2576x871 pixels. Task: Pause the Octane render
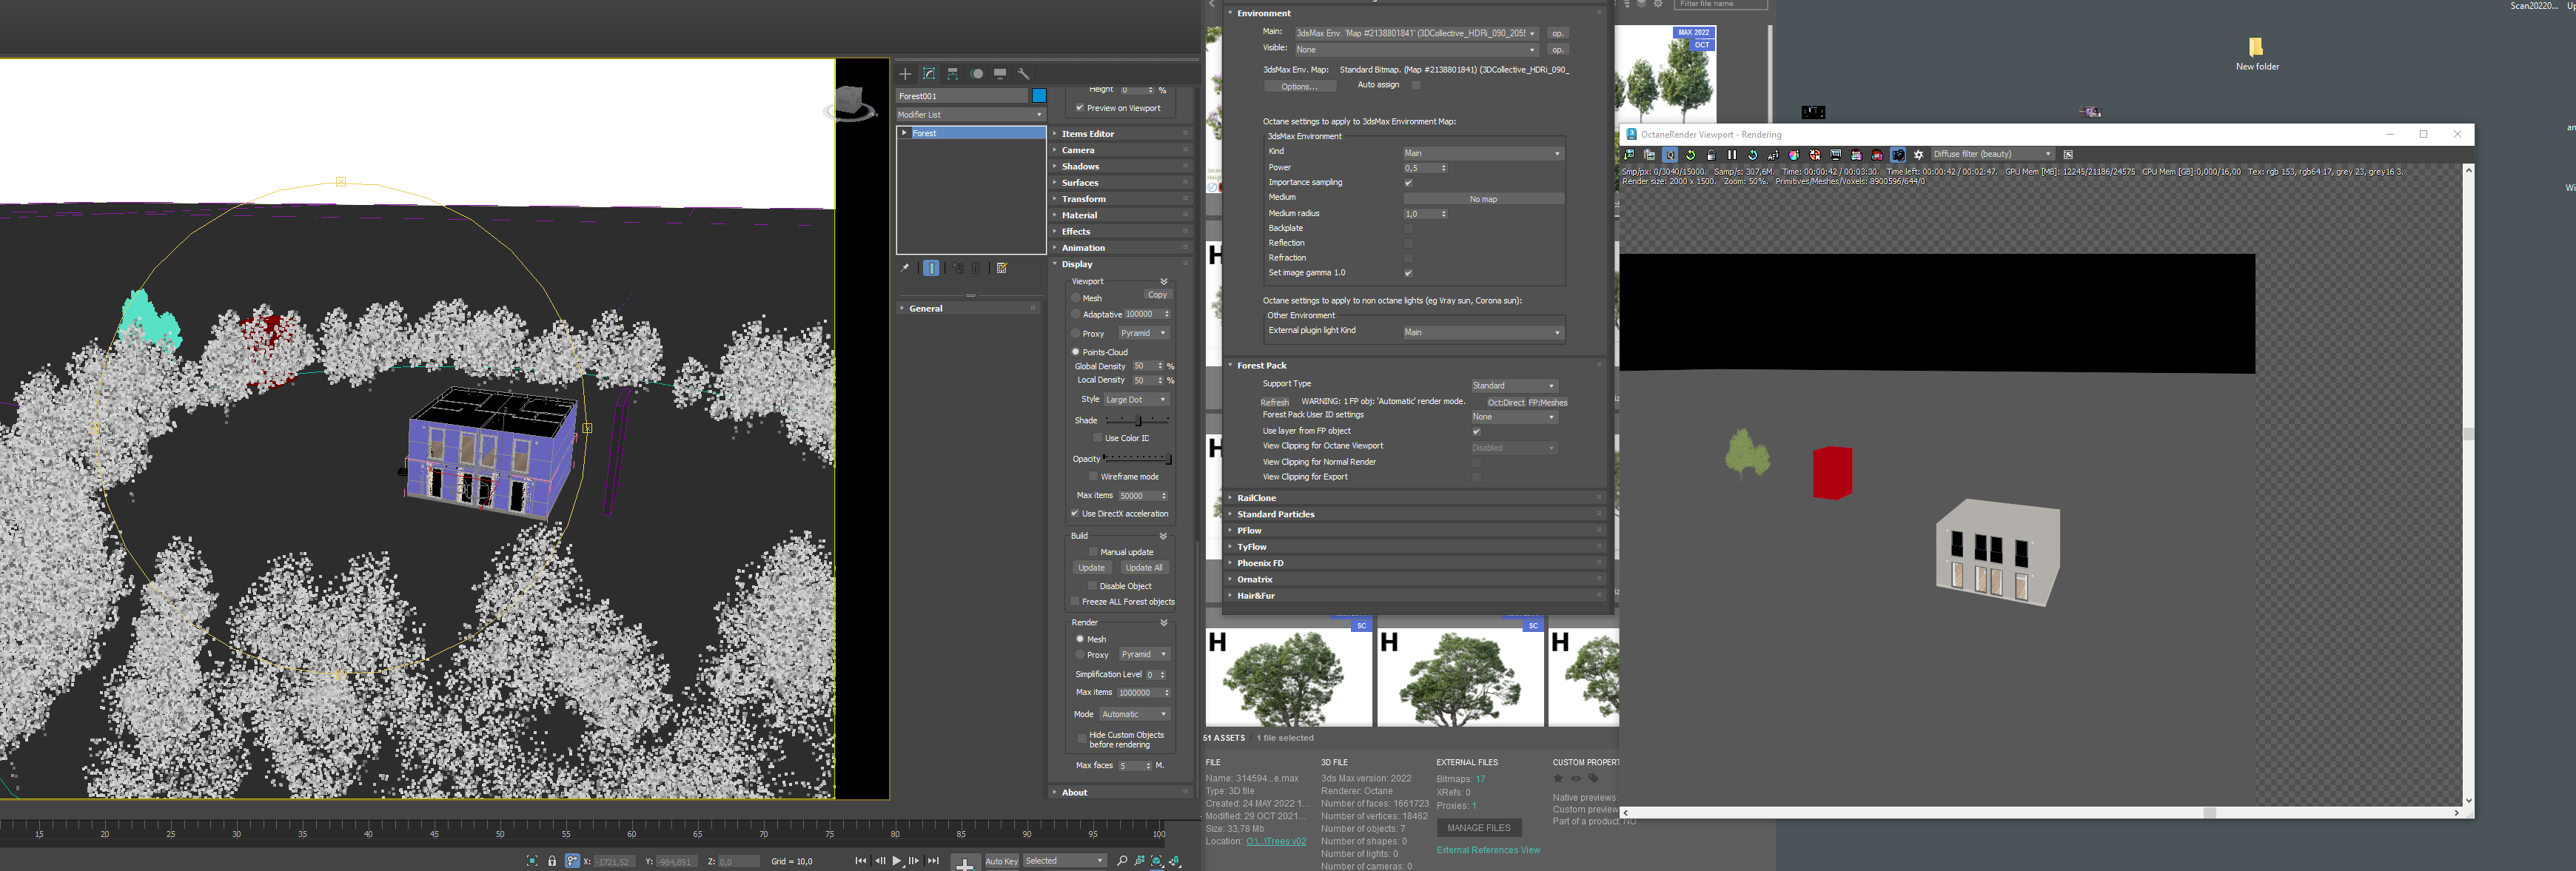click(x=1732, y=155)
